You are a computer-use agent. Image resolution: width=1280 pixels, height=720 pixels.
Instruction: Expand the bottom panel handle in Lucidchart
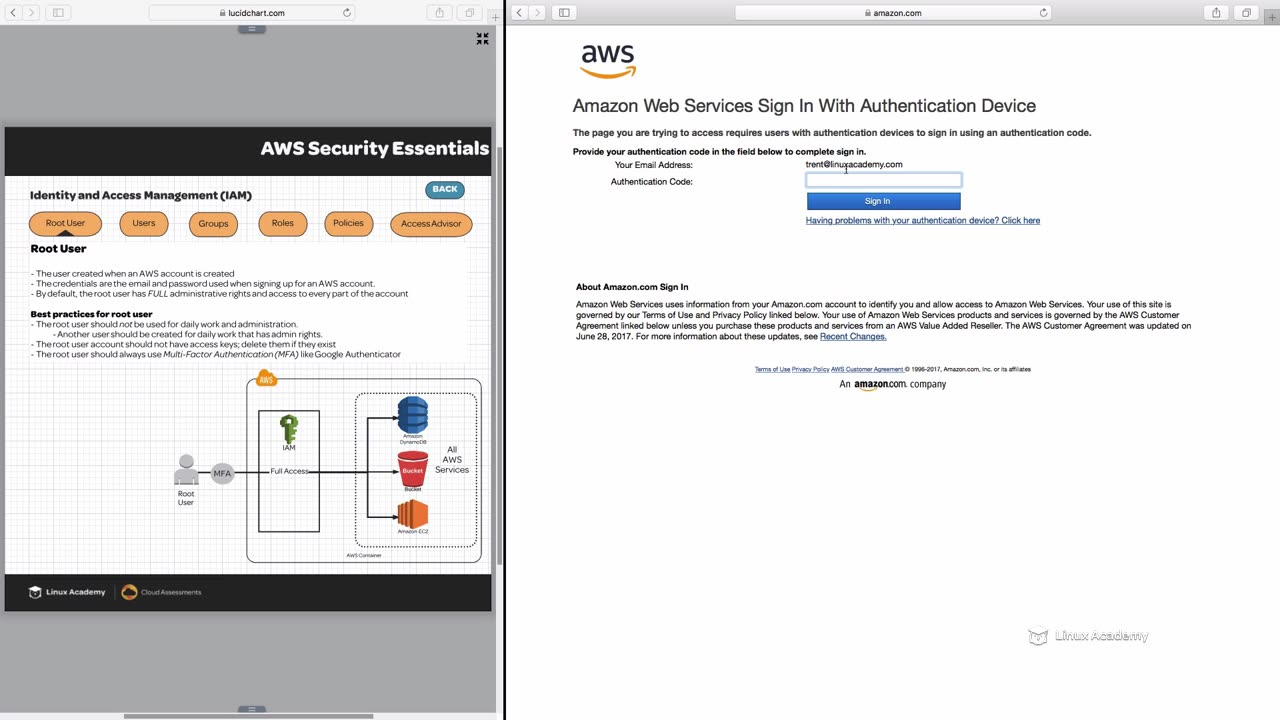pyautogui.click(x=251, y=709)
